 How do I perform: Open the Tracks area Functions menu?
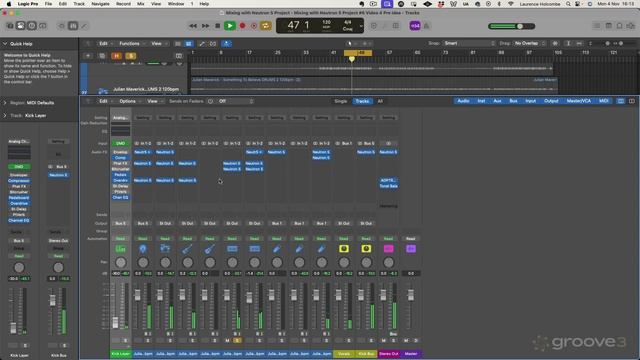(131, 44)
